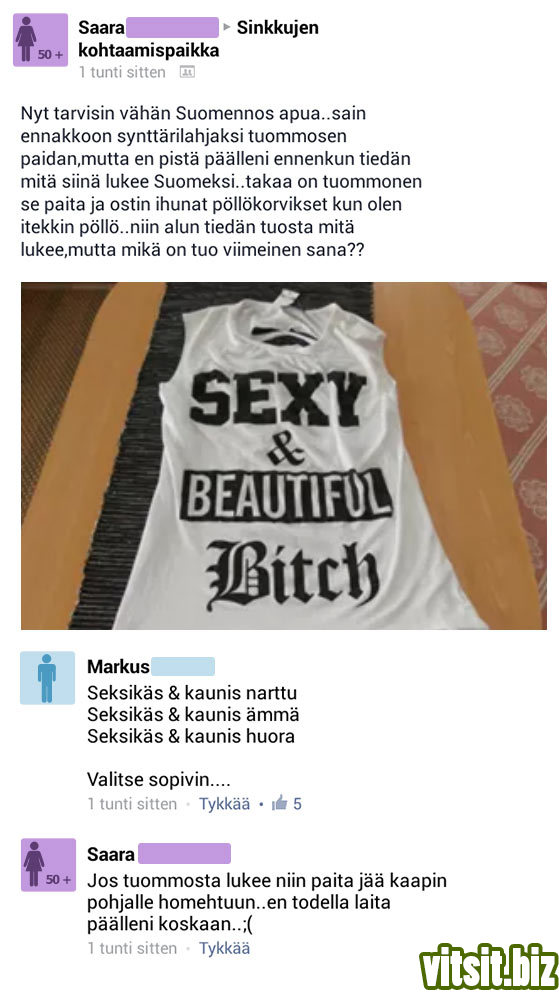Click the post text starting "Nyt tarvisin"
The height and width of the screenshot is (992, 559).
[x=221, y=182]
